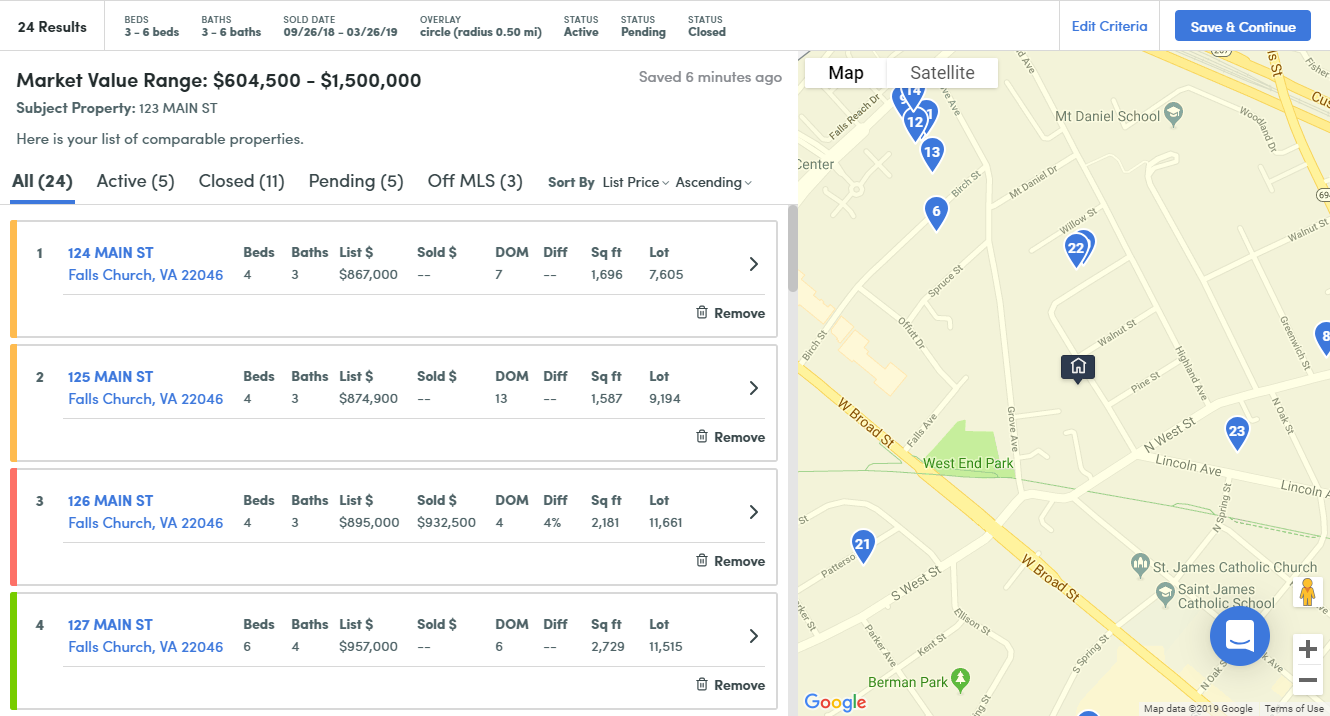Viewport: 1330px width, 716px height.
Task: Click trash icon for 126 MAIN ST
Action: [702, 561]
